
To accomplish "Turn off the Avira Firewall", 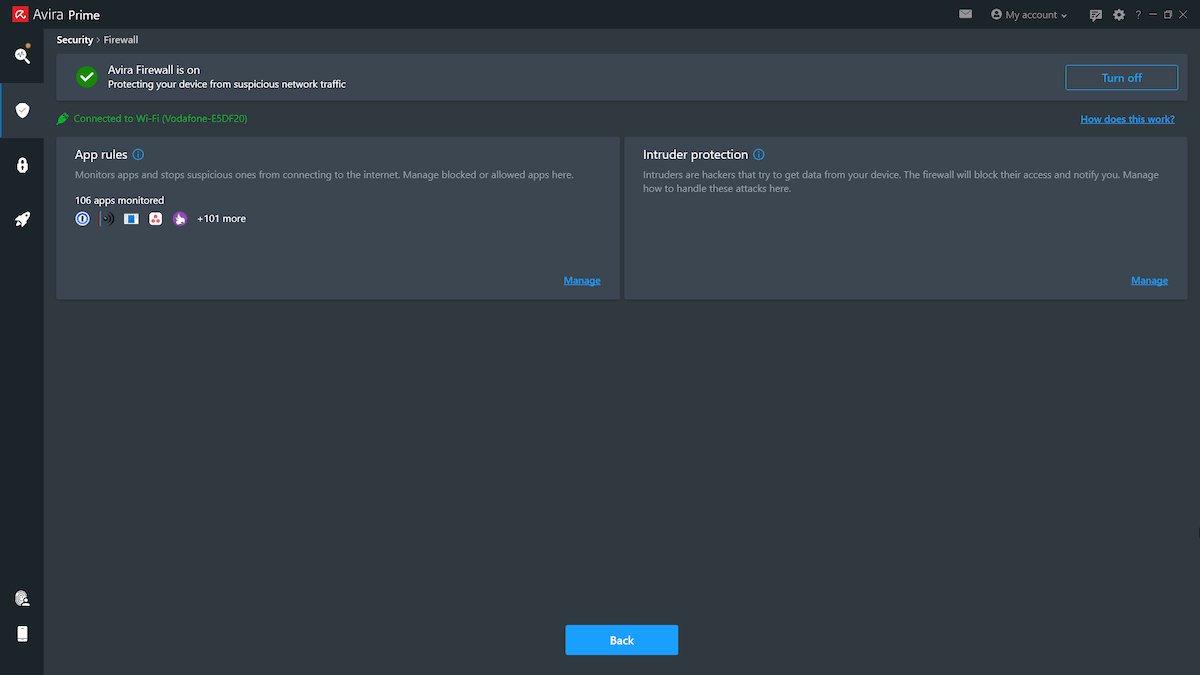I will tap(1121, 77).
